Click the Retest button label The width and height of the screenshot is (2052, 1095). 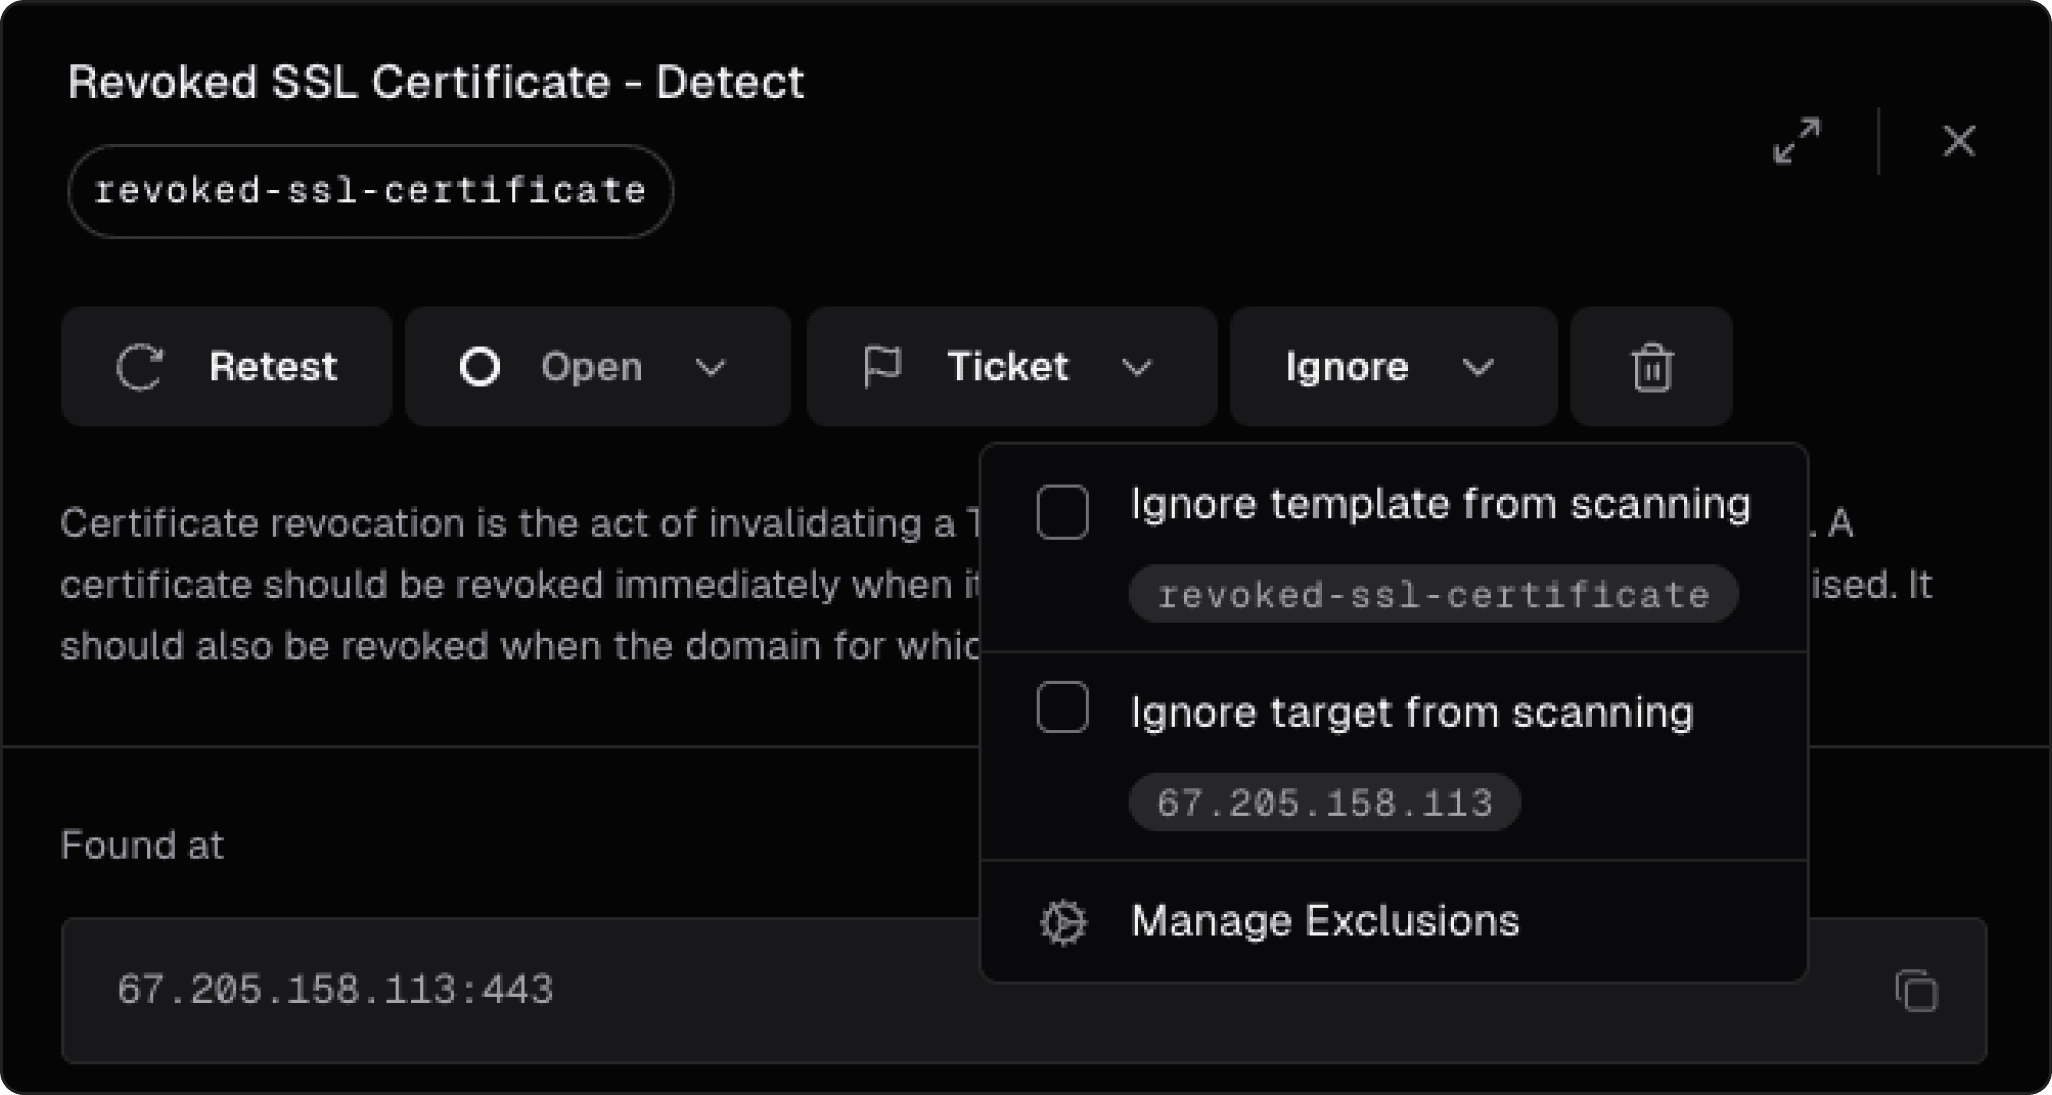point(272,367)
